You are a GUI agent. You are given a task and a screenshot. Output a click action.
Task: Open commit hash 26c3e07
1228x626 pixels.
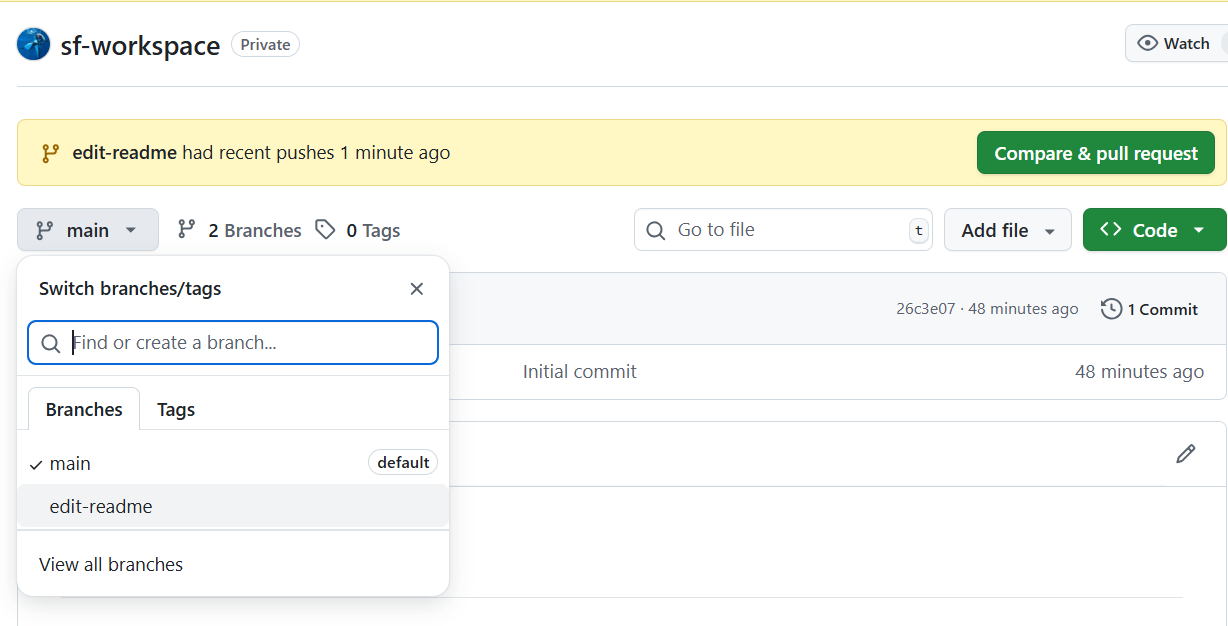coord(925,309)
